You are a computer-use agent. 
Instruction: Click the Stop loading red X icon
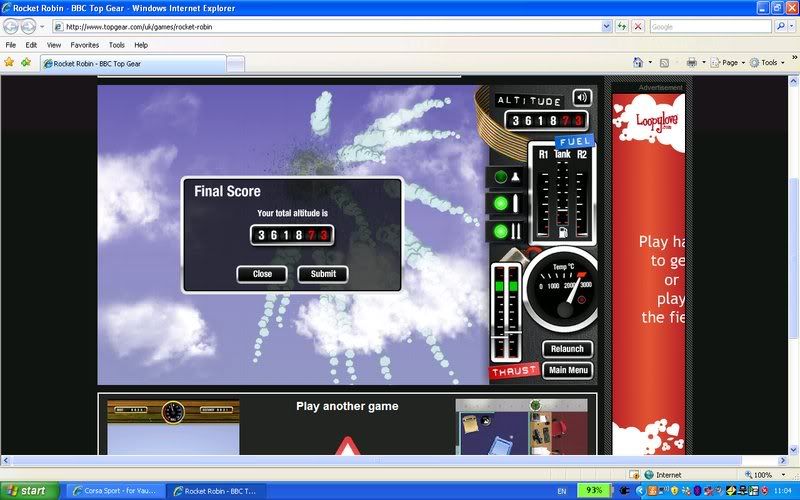(x=638, y=27)
